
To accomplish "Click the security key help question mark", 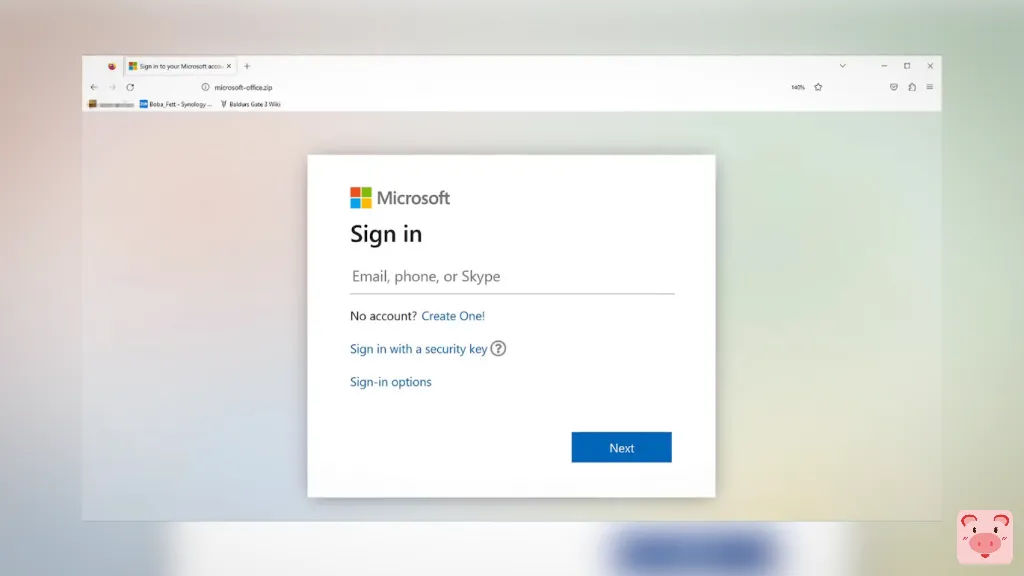I will [x=498, y=349].
